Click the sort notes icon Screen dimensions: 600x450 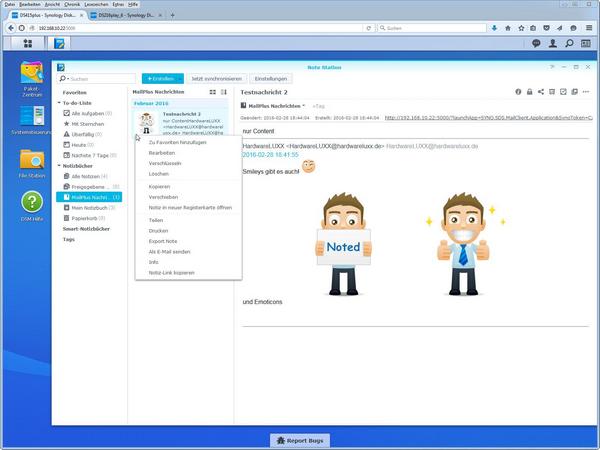224,92
